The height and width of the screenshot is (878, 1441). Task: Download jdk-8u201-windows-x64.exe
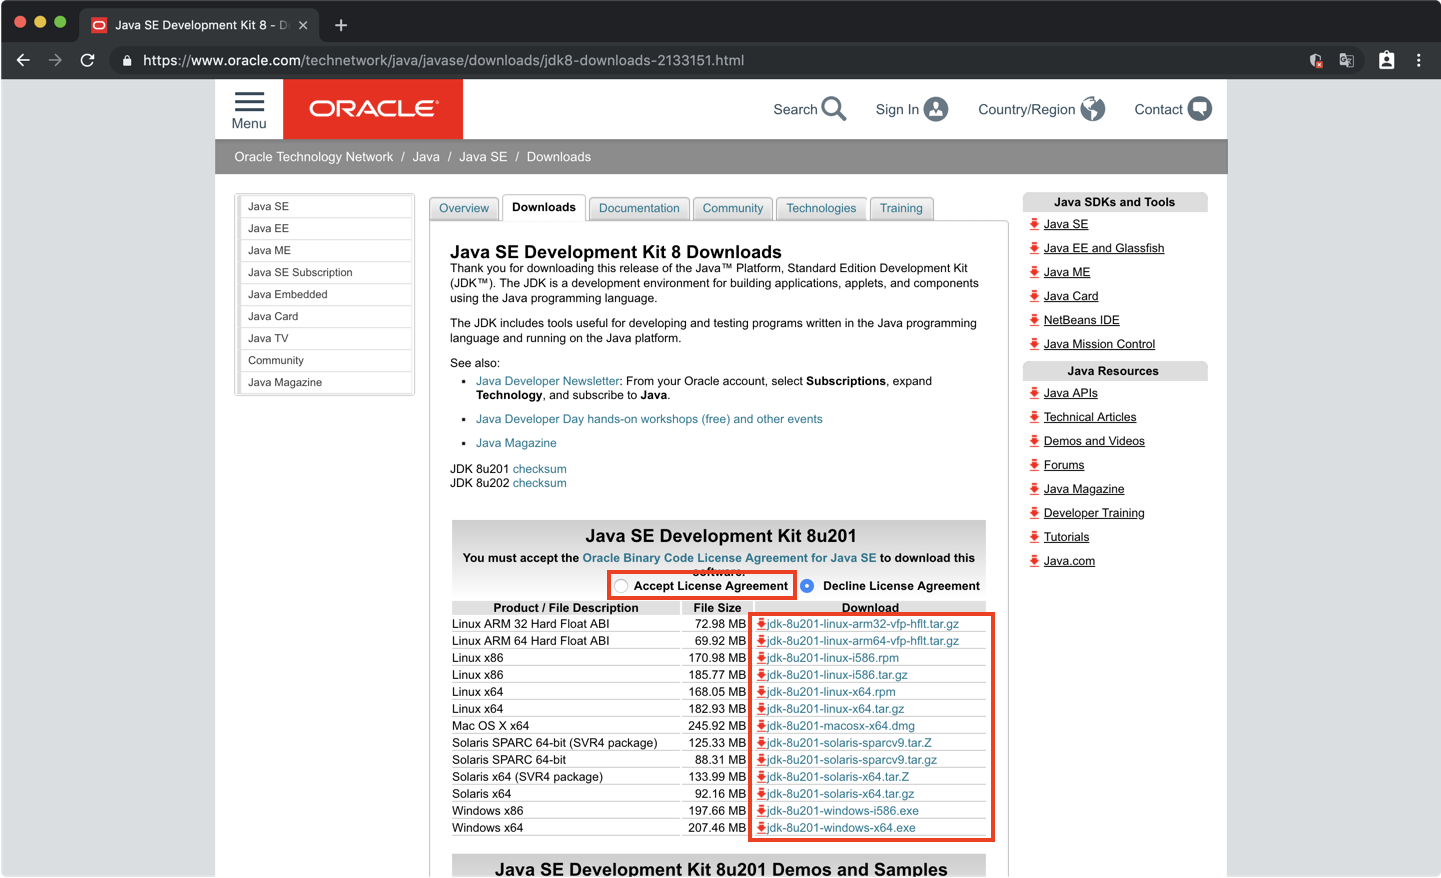841,828
